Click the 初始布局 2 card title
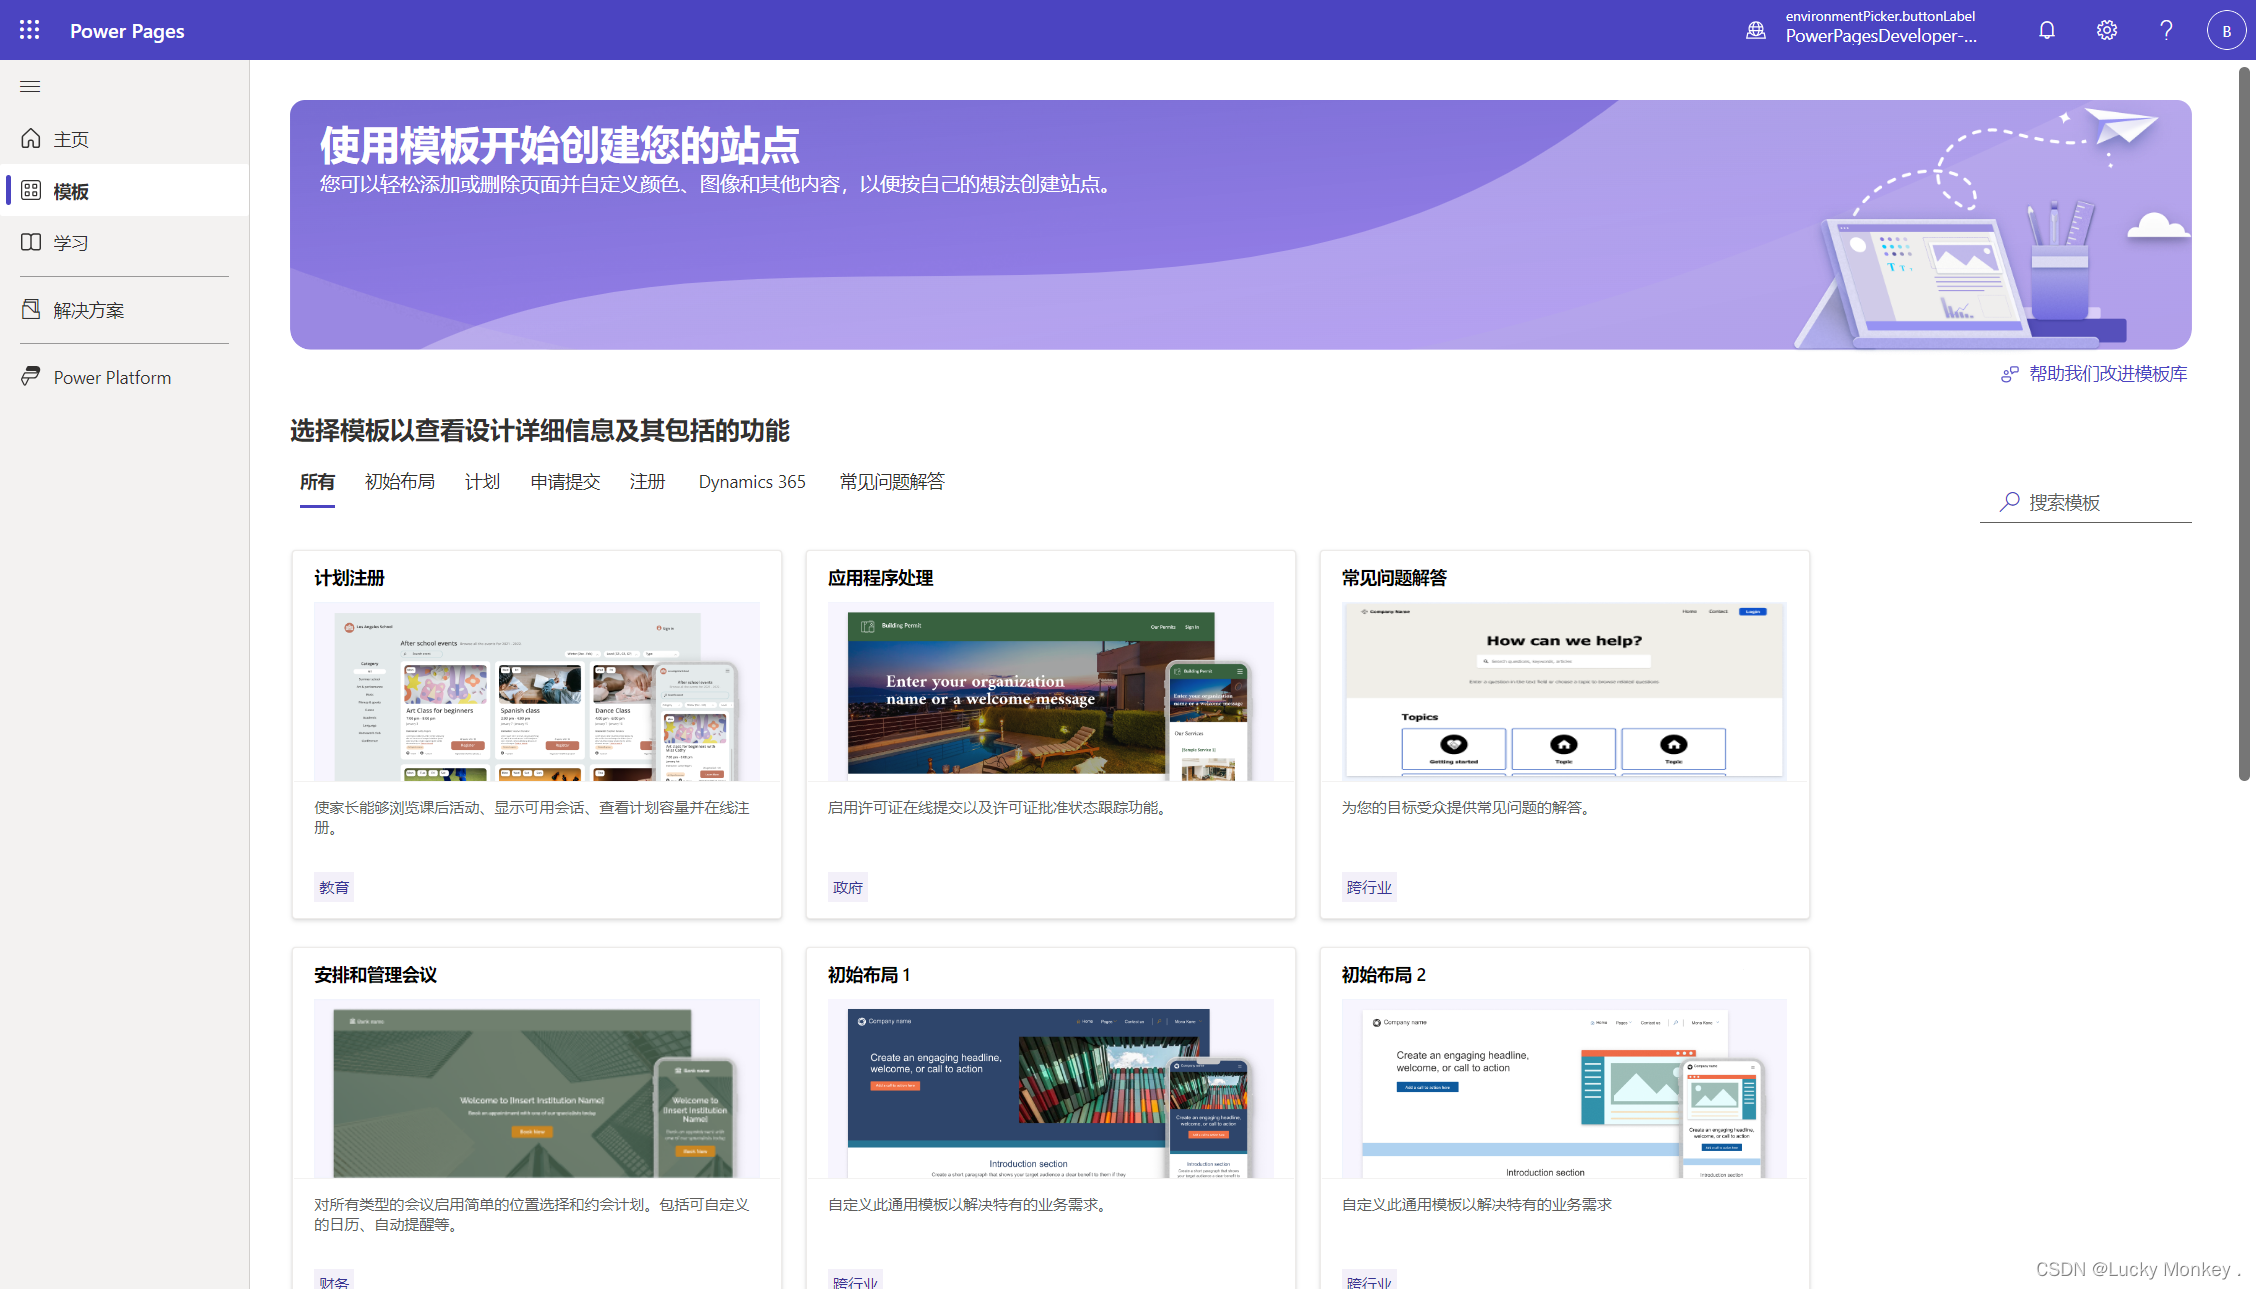 1384,975
